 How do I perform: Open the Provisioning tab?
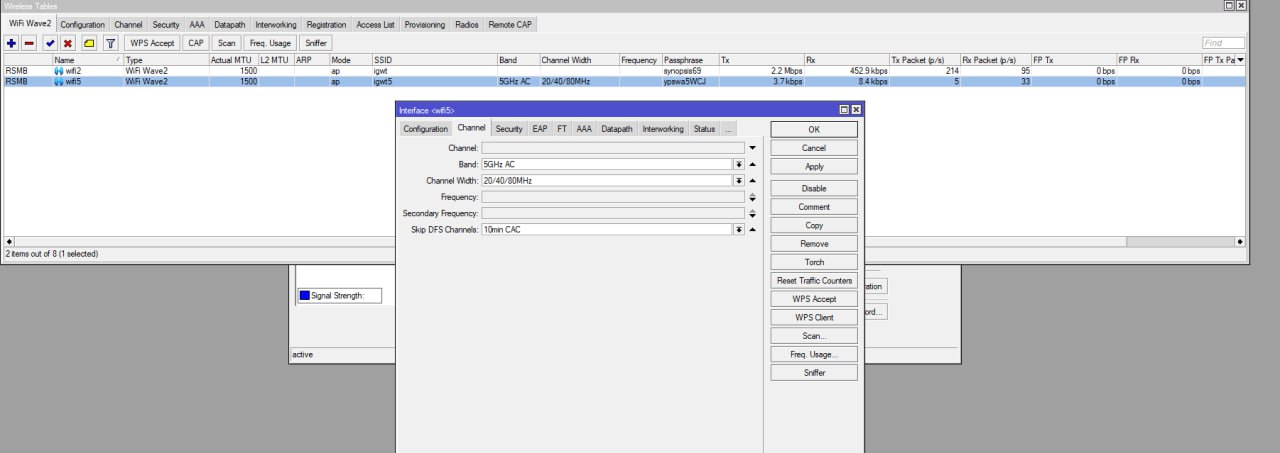point(425,24)
